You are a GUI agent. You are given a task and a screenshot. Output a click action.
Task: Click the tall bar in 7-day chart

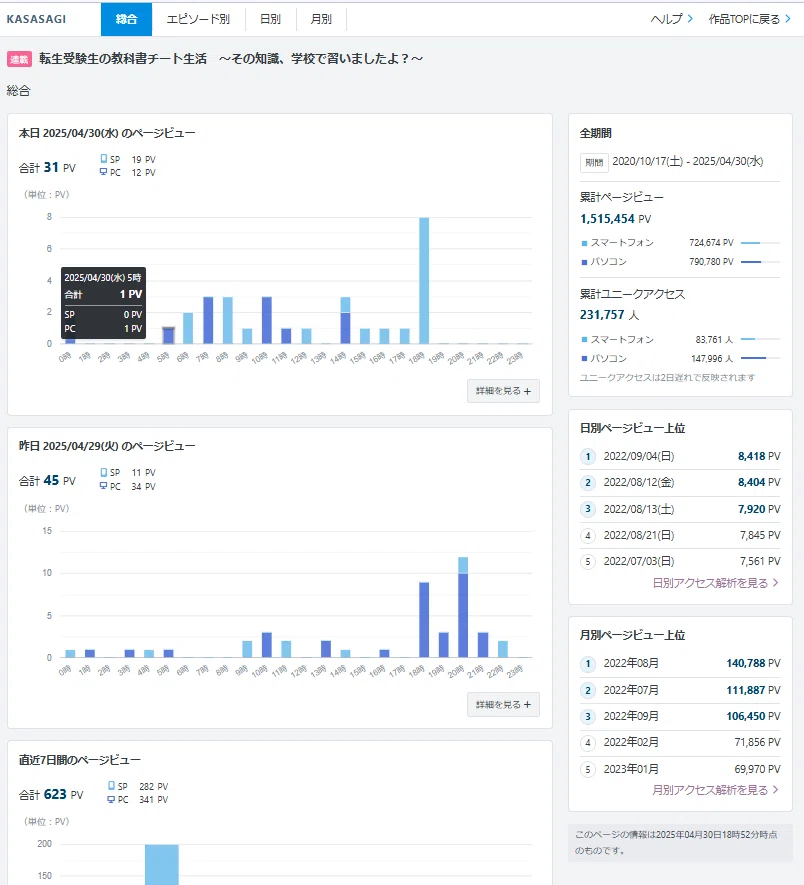tap(162, 865)
